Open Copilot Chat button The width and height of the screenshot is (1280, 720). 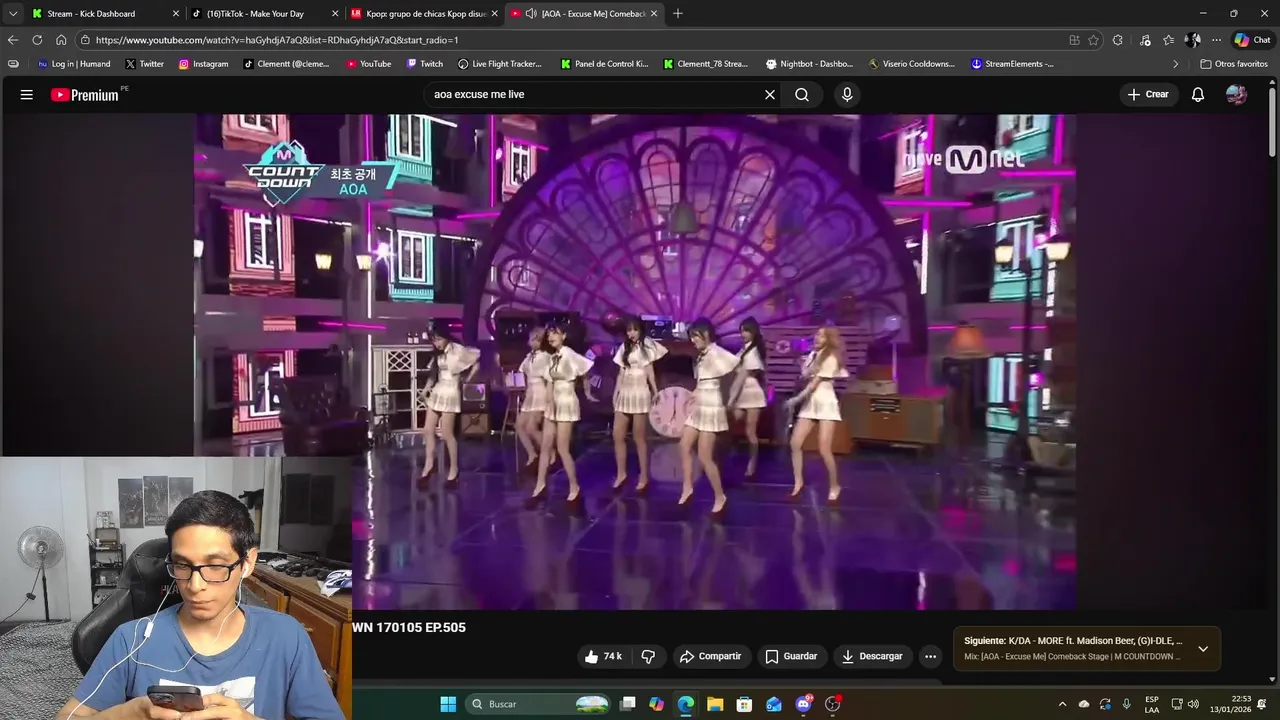coord(1254,40)
